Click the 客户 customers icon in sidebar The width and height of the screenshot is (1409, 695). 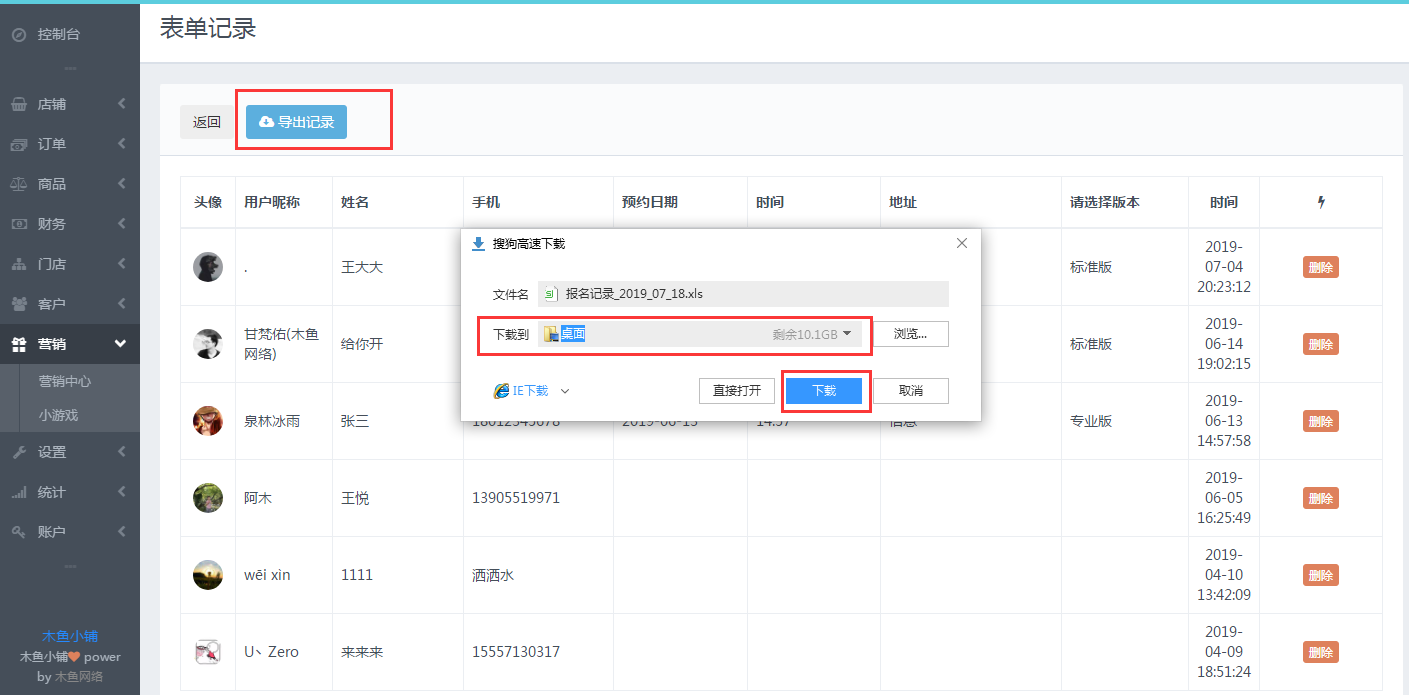click(18, 304)
